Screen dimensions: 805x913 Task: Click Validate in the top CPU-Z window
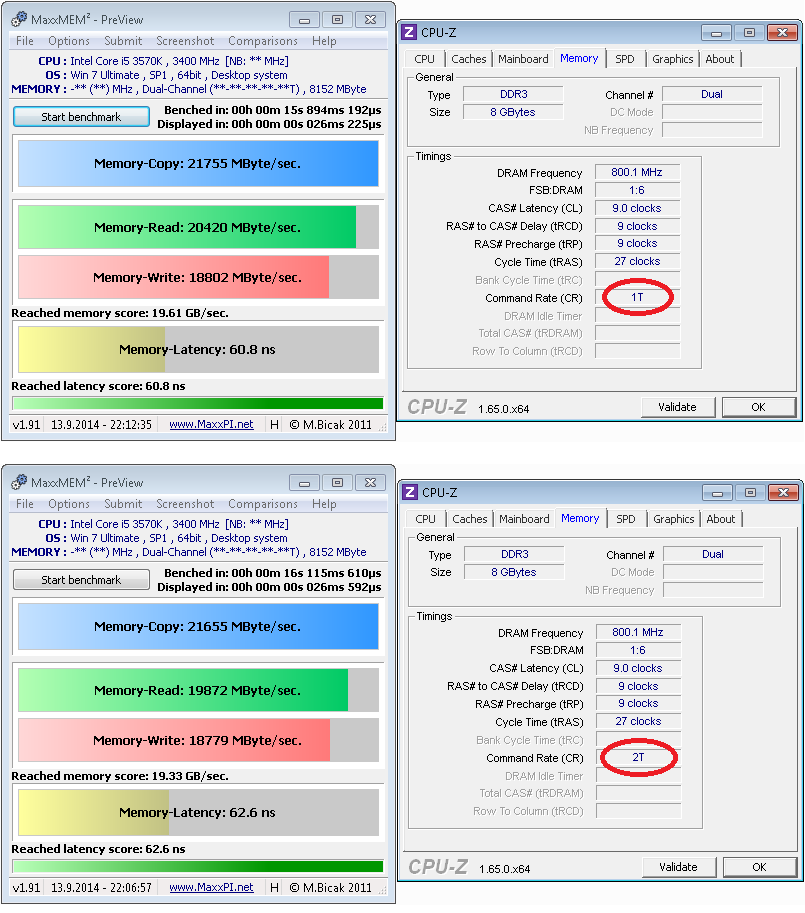coord(678,407)
